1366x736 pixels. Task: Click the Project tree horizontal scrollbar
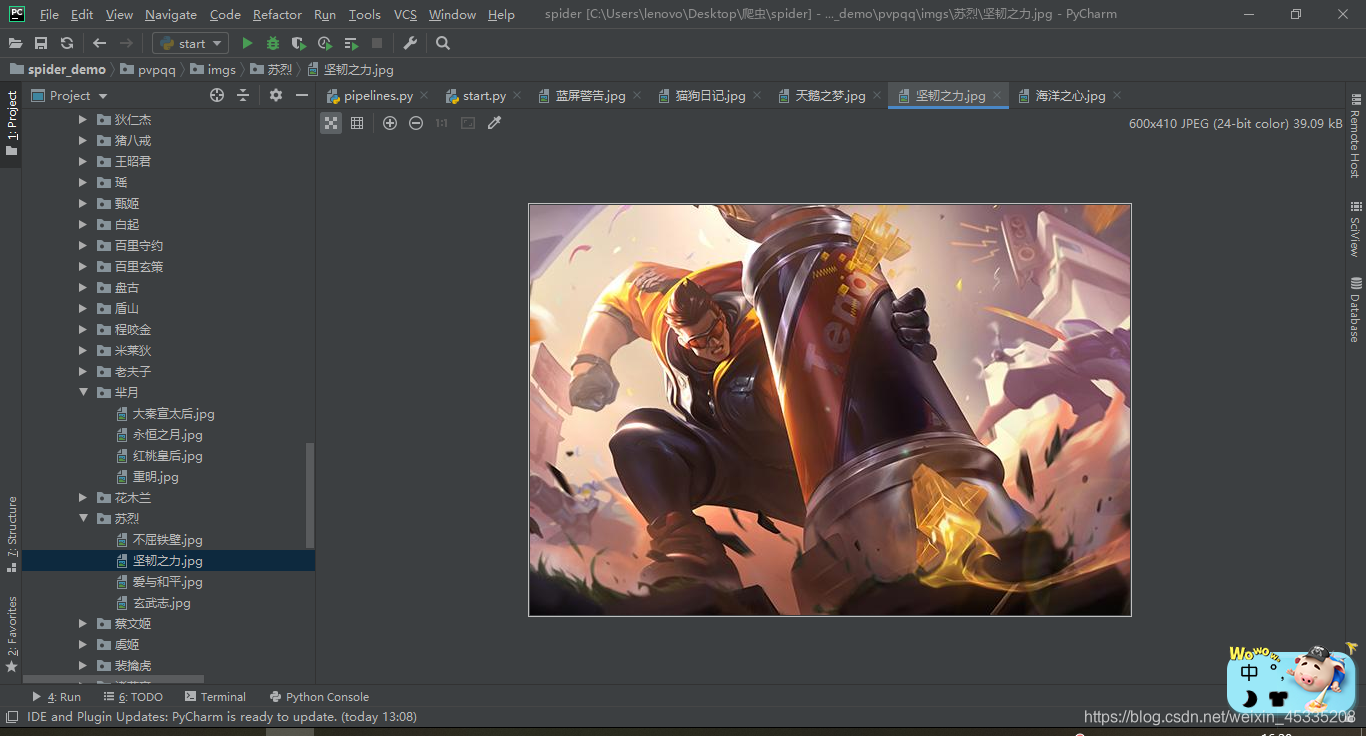[113, 680]
